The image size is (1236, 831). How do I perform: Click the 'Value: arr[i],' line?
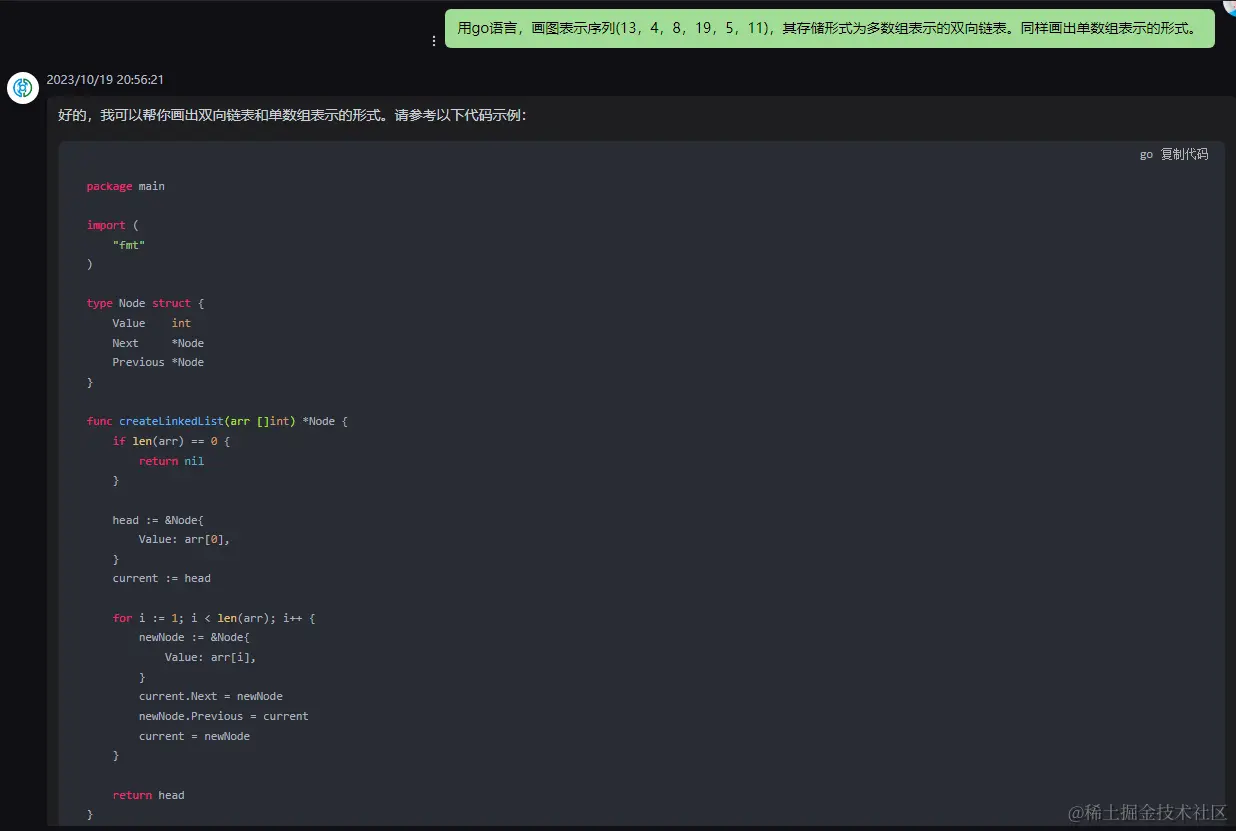coord(211,657)
